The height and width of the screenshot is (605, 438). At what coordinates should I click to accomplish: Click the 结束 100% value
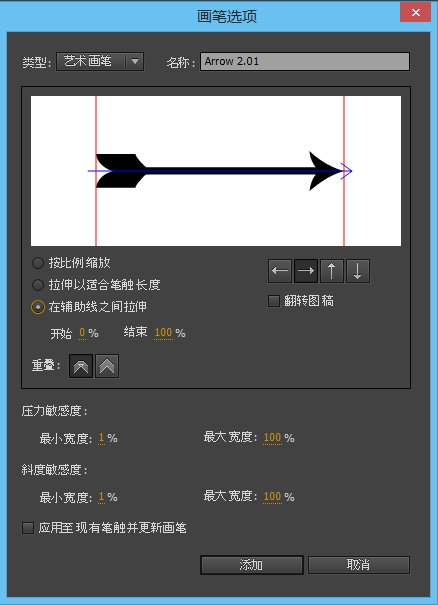(x=163, y=333)
